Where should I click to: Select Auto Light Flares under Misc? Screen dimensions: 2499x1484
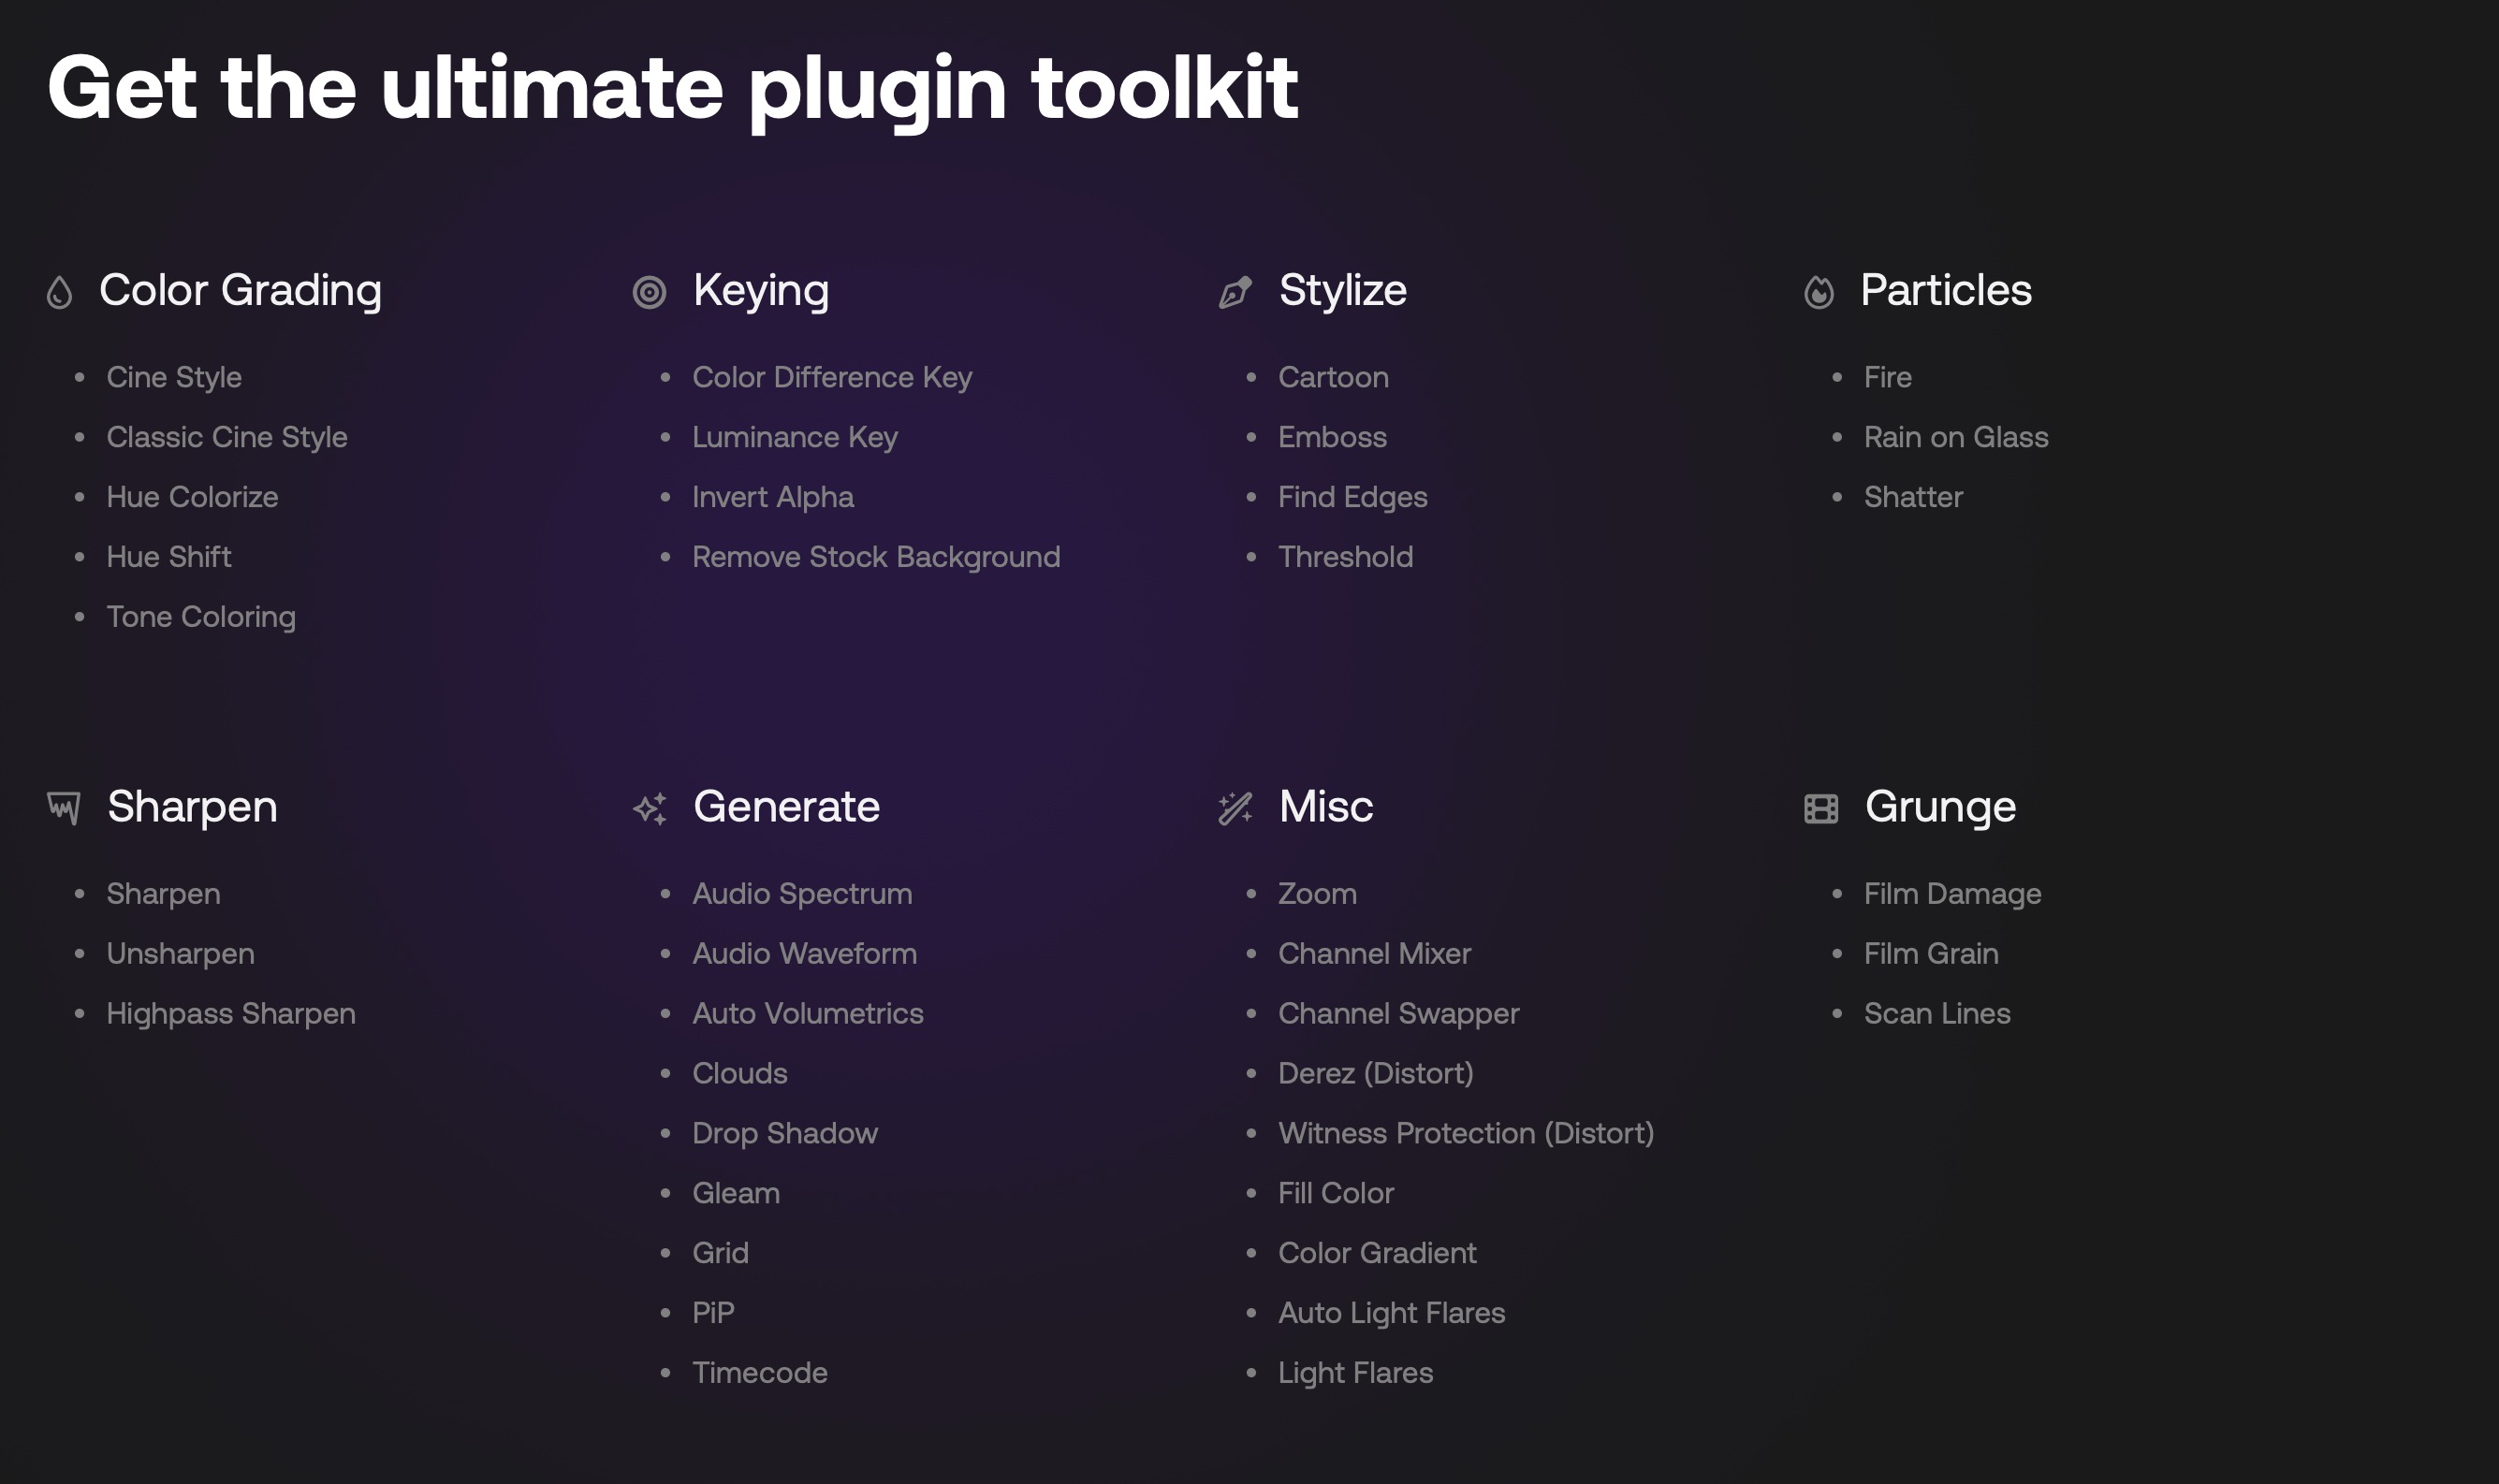[1391, 1313]
